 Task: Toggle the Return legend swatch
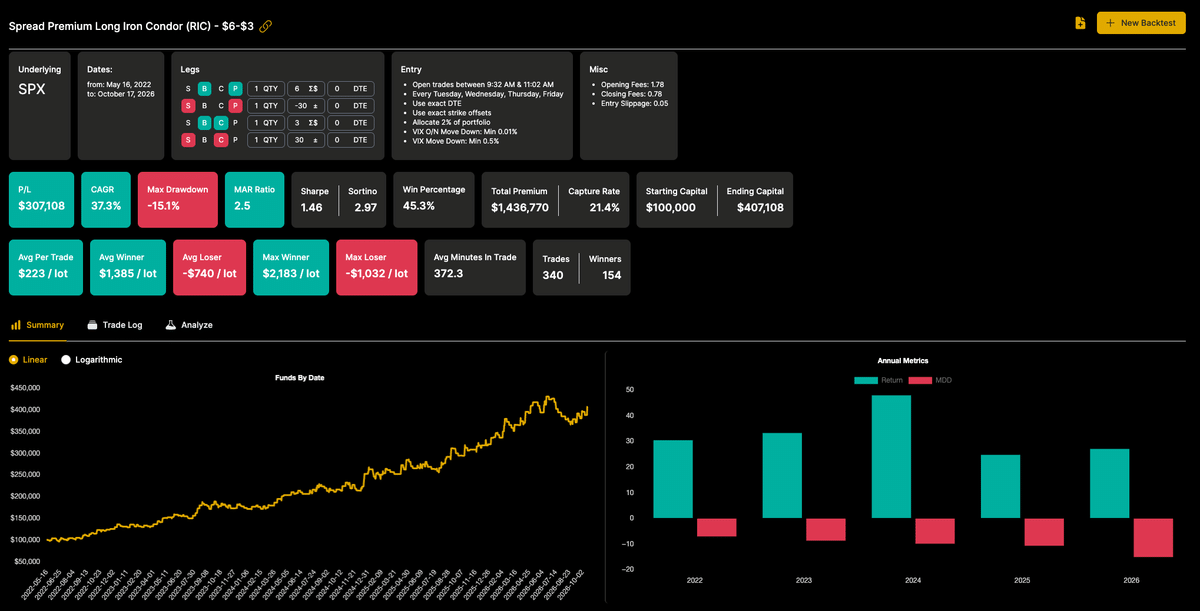[865, 380]
